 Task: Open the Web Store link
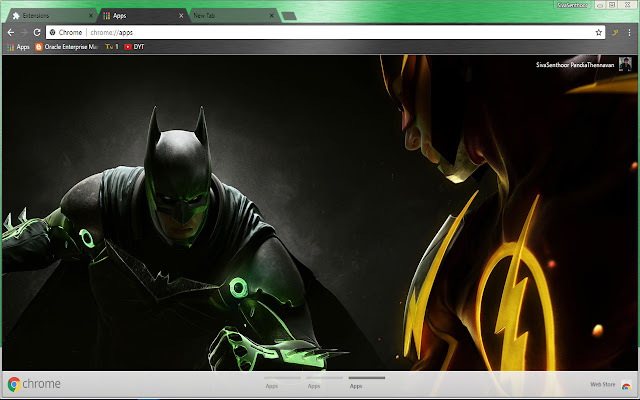point(602,384)
